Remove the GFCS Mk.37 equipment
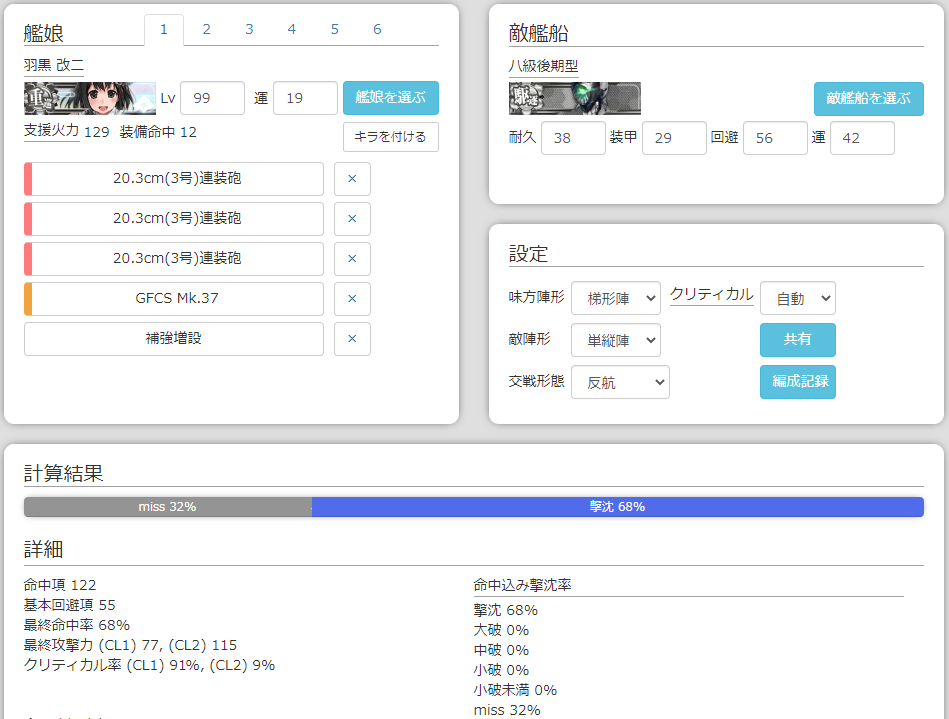The image size is (949, 719). point(352,298)
